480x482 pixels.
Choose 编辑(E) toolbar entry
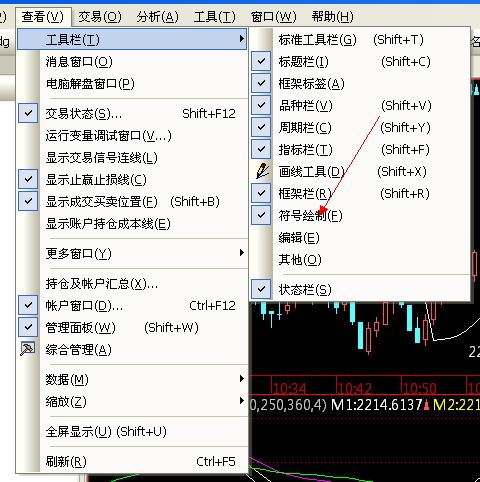[360, 237]
